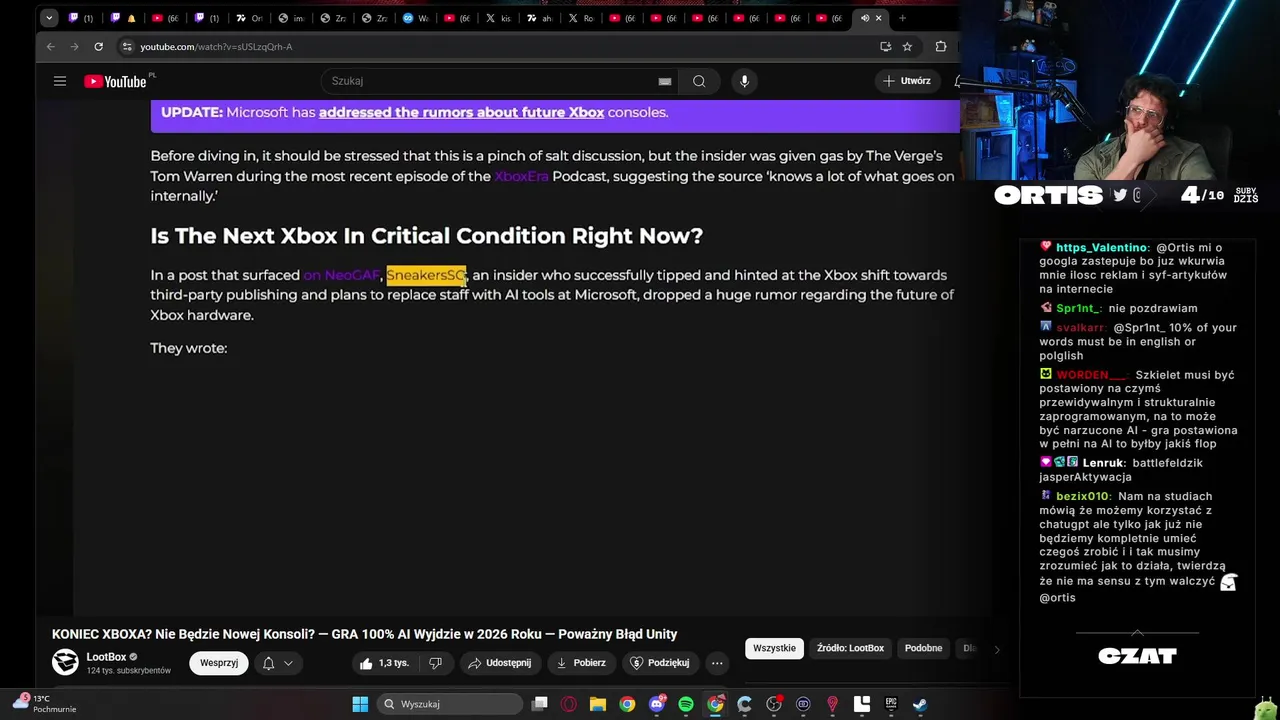Image resolution: width=1280 pixels, height=720 pixels.
Task: Switch to the 'im' browser tab
Action: click(291, 18)
